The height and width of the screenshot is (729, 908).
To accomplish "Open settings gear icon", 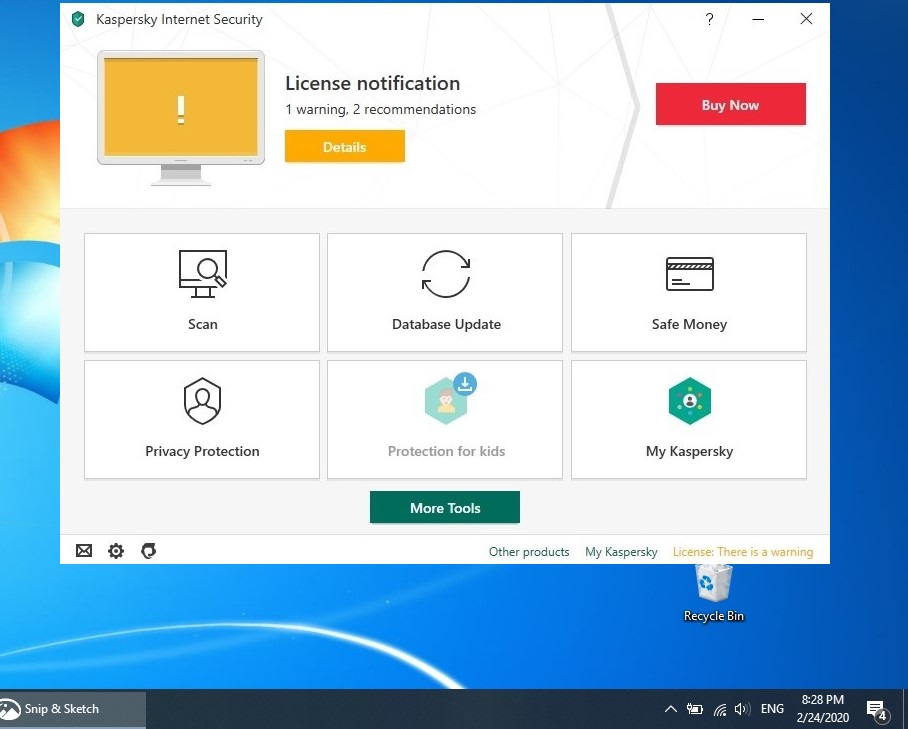I will click(116, 551).
